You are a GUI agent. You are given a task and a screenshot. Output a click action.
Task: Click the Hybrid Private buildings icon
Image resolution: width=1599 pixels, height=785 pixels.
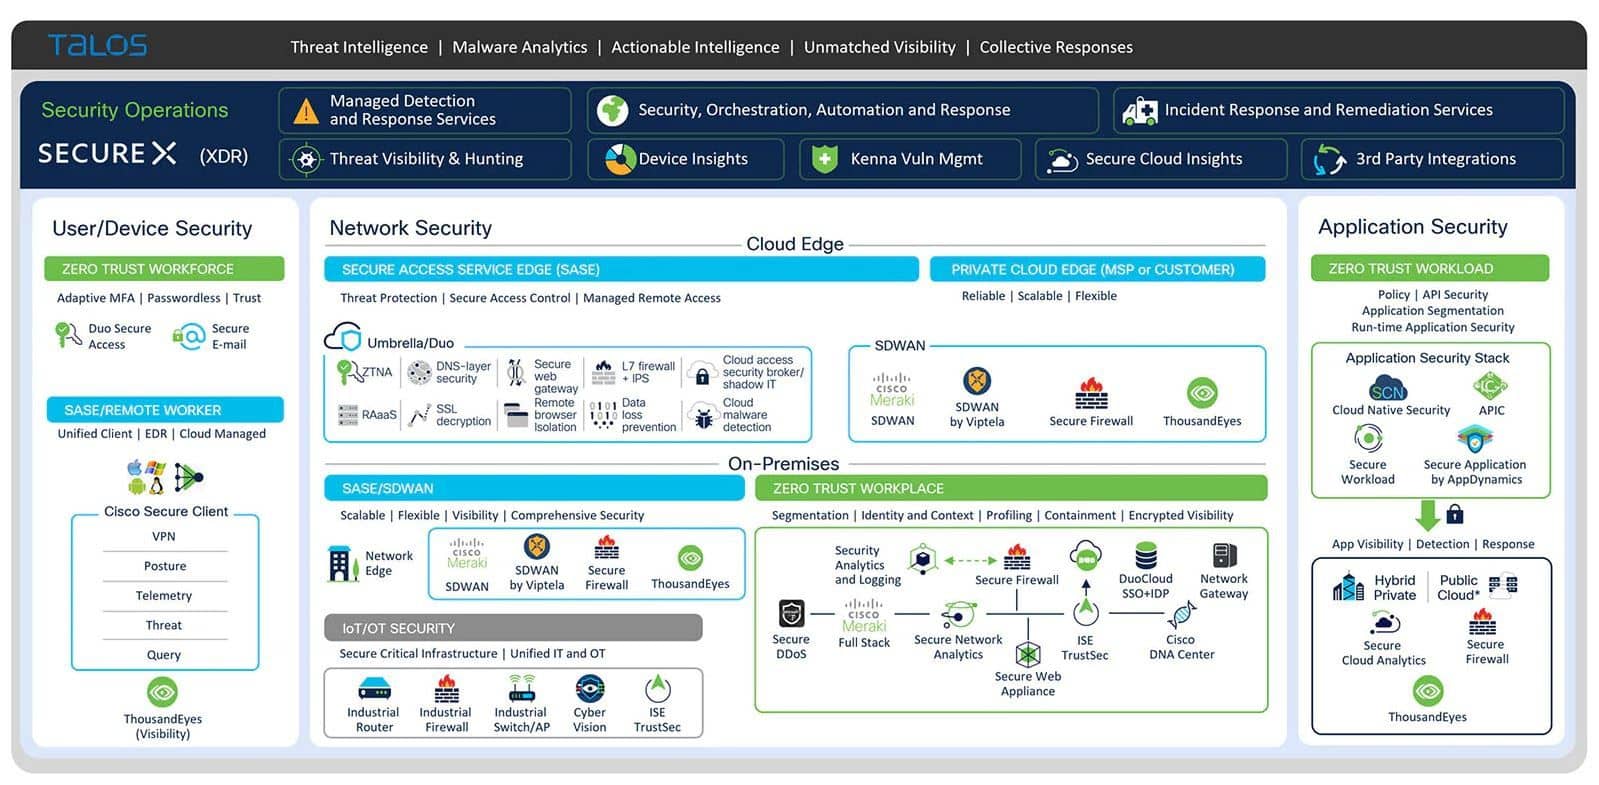pos(1348,587)
